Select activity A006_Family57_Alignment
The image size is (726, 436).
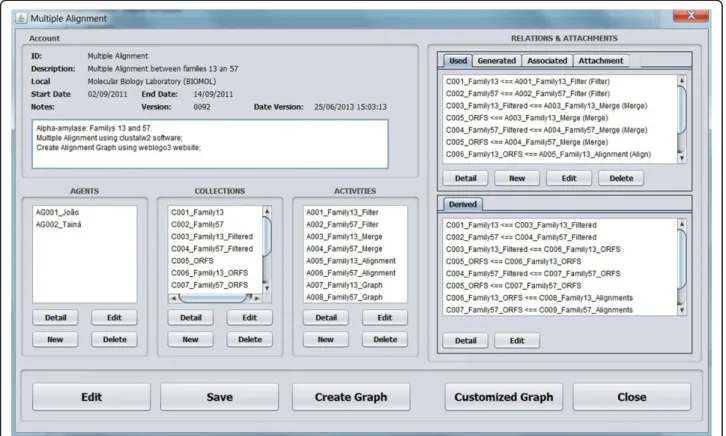pos(350,273)
